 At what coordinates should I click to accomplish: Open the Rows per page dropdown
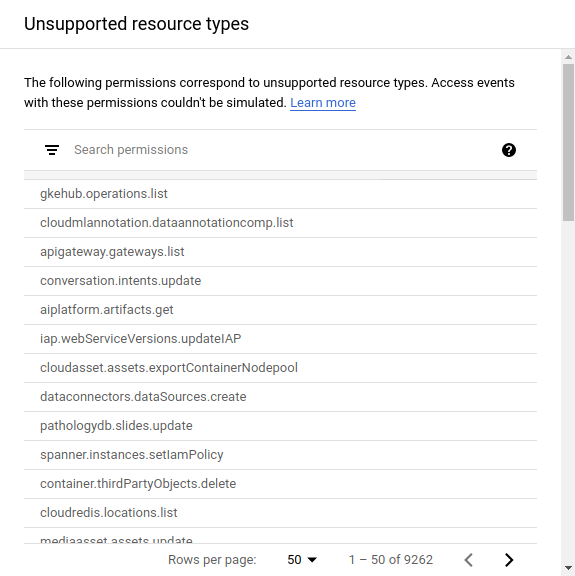coord(301,560)
